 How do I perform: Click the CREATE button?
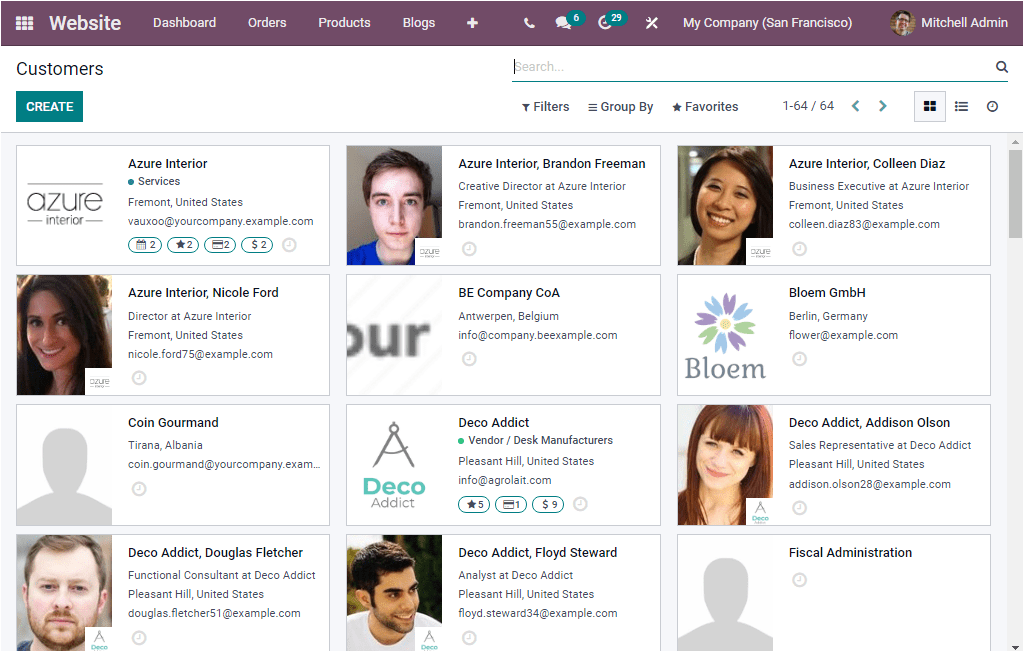pos(49,105)
